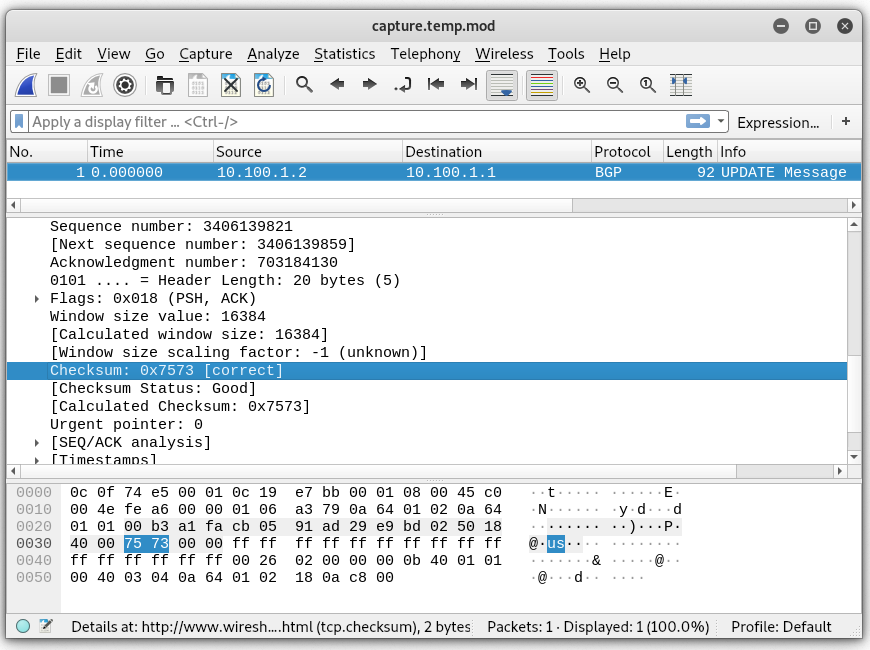This screenshot has width=870, height=650.
Task: Open the capture options gear icon
Action: [x=124, y=85]
